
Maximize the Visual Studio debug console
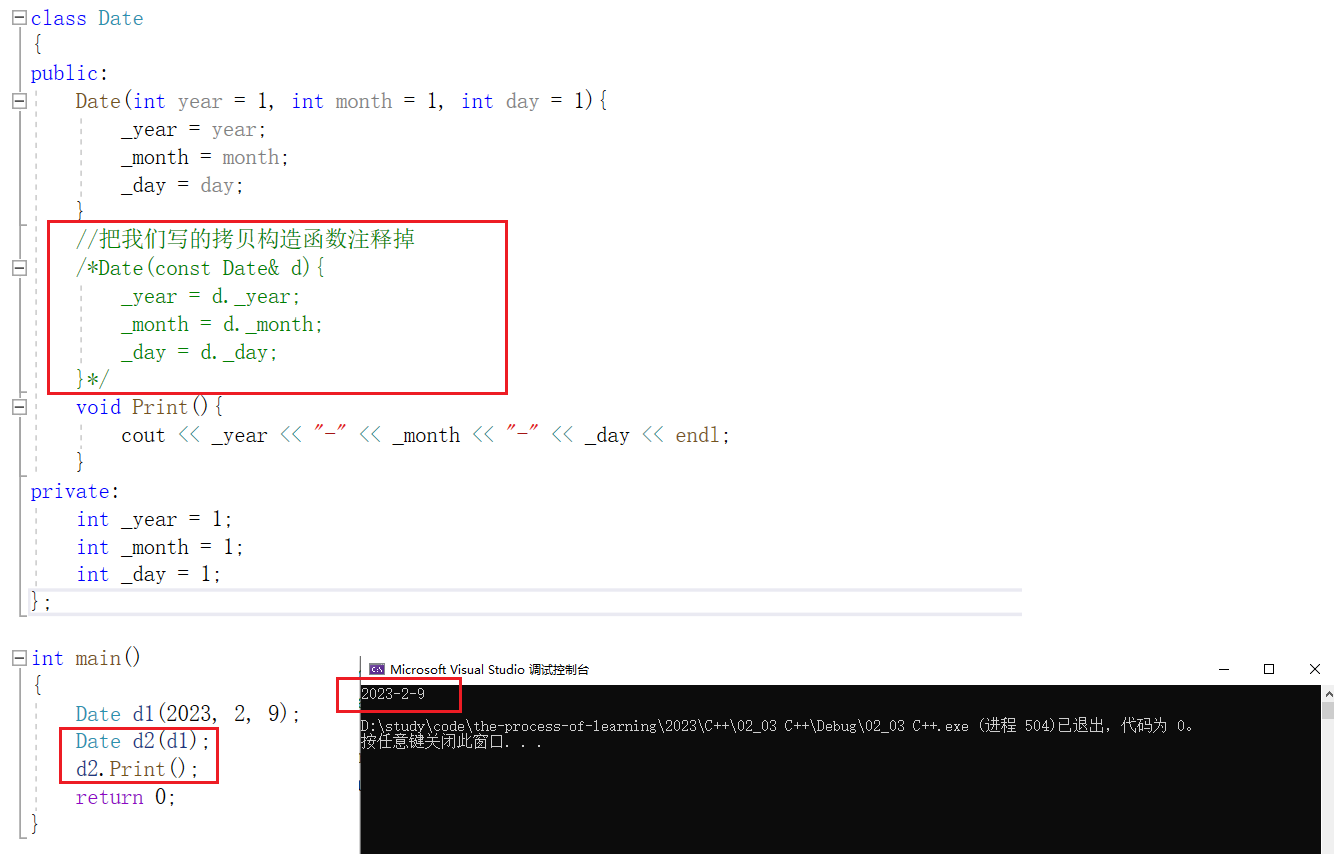pos(1269,669)
